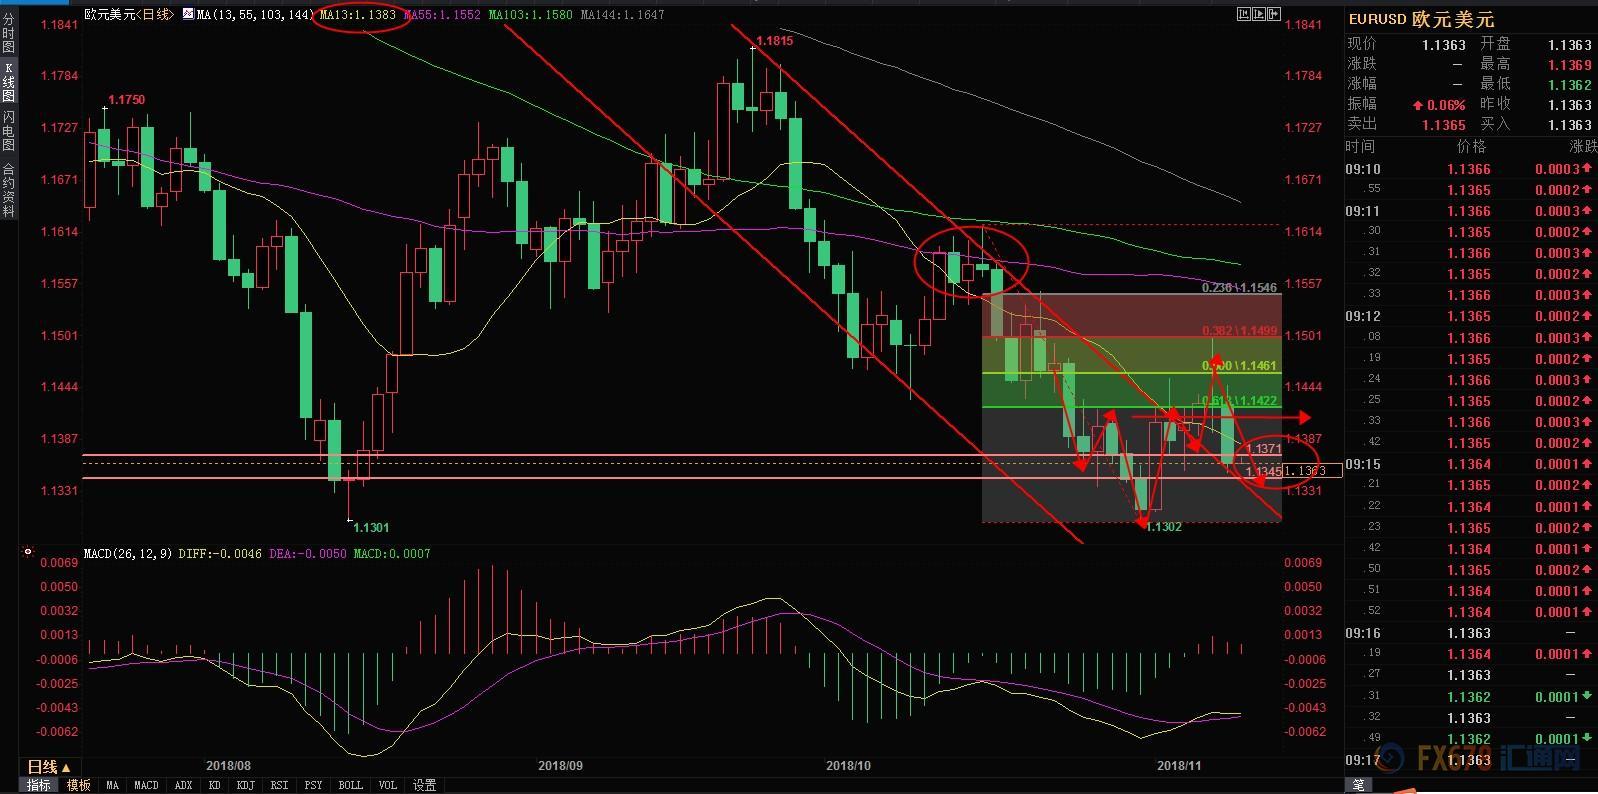Click the 价格 column header in tick list
The image size is (1598, 794).
(x=1472, y=147)
